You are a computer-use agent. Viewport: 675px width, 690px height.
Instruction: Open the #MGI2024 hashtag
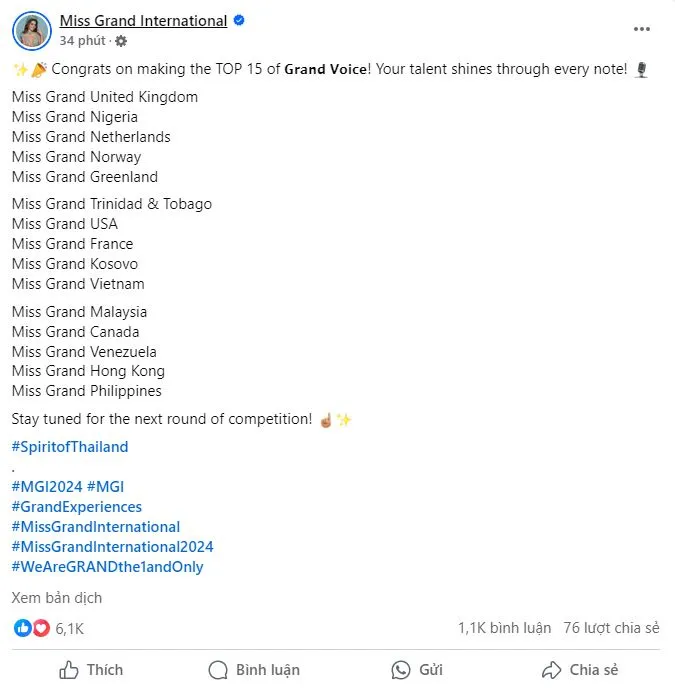pos(47,487)
